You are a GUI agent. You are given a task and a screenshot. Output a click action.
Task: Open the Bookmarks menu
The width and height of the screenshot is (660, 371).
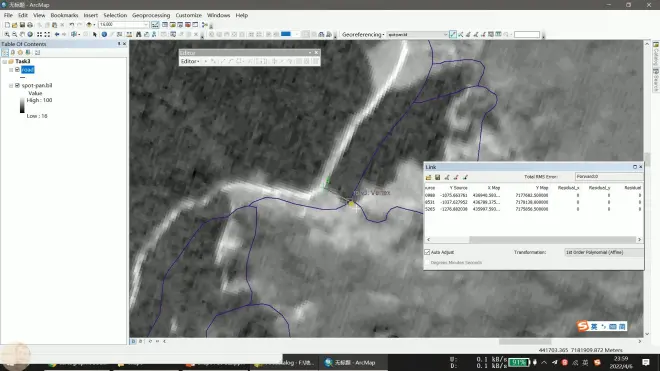(64, 15)
